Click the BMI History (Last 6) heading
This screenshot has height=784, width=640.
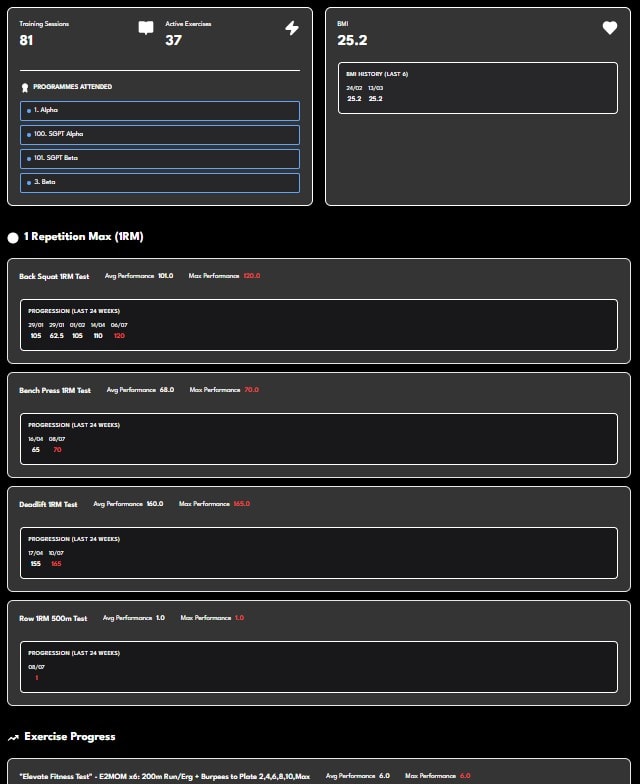(x=377, y=74)
